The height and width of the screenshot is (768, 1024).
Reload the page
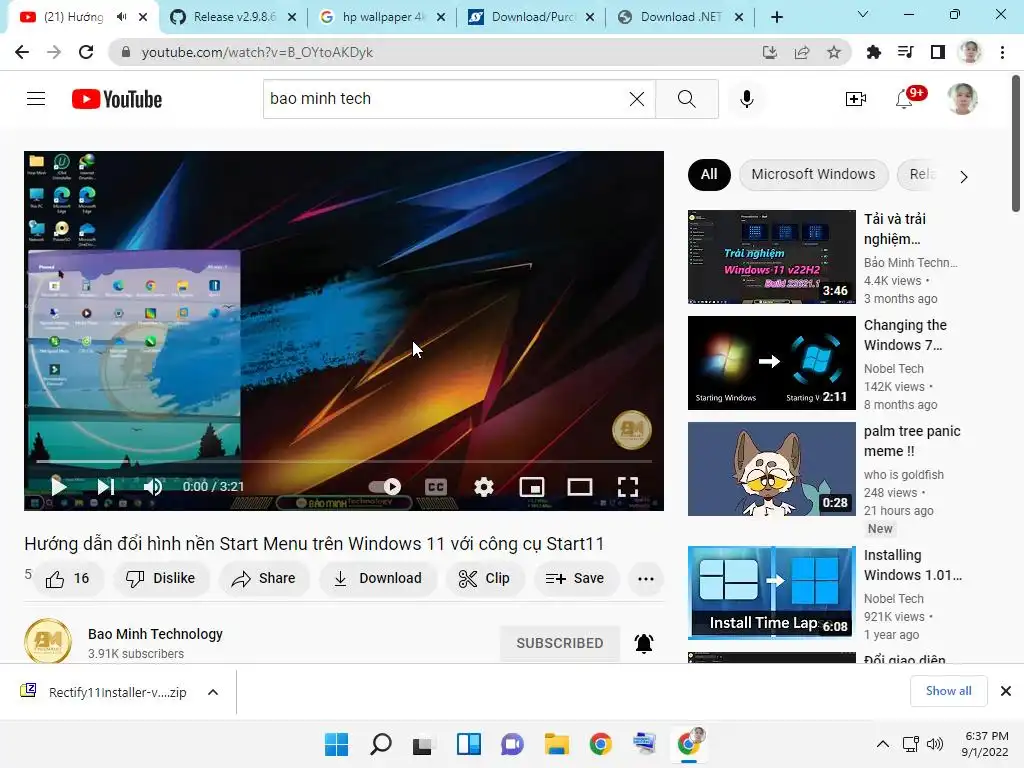(x=86, y=52)
